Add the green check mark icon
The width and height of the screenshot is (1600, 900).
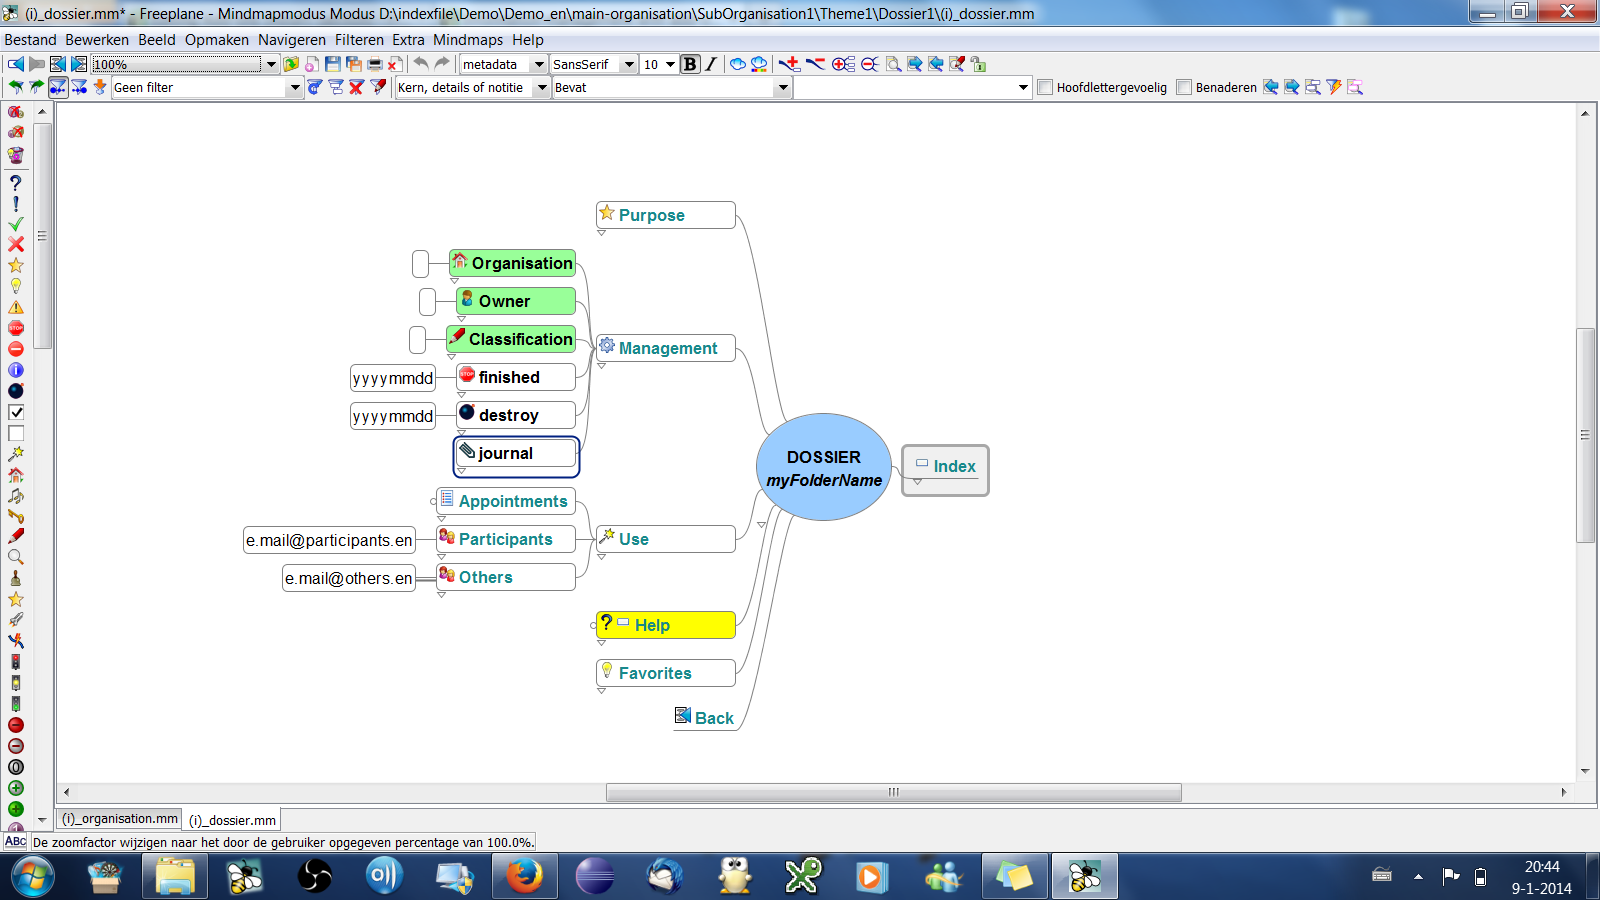(x=16, y=224)
